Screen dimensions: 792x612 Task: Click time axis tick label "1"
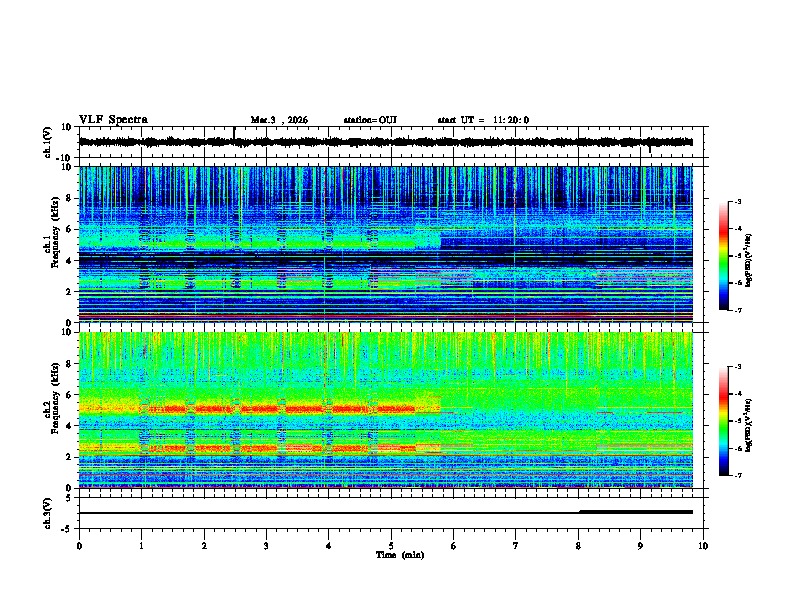(141, 546)
